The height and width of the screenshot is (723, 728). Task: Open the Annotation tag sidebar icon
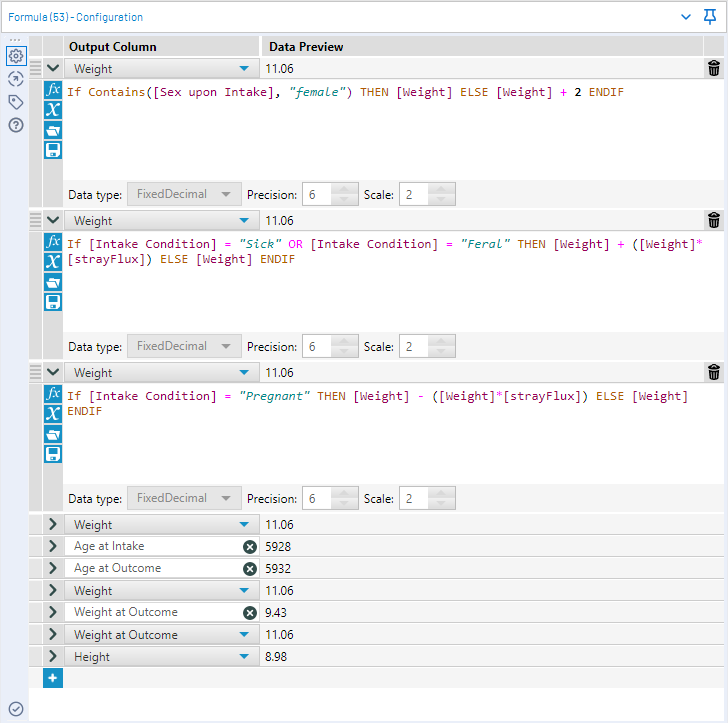(16, 102)
